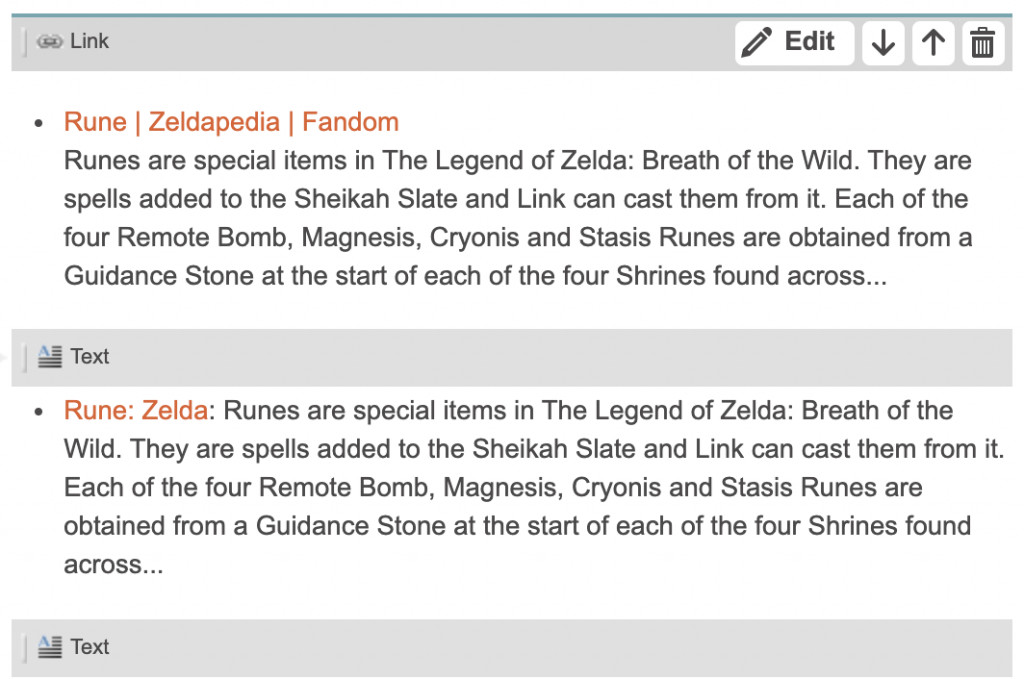Click the Edit button on the Link block
The image size is (1024, 679).
click(794, 42)
